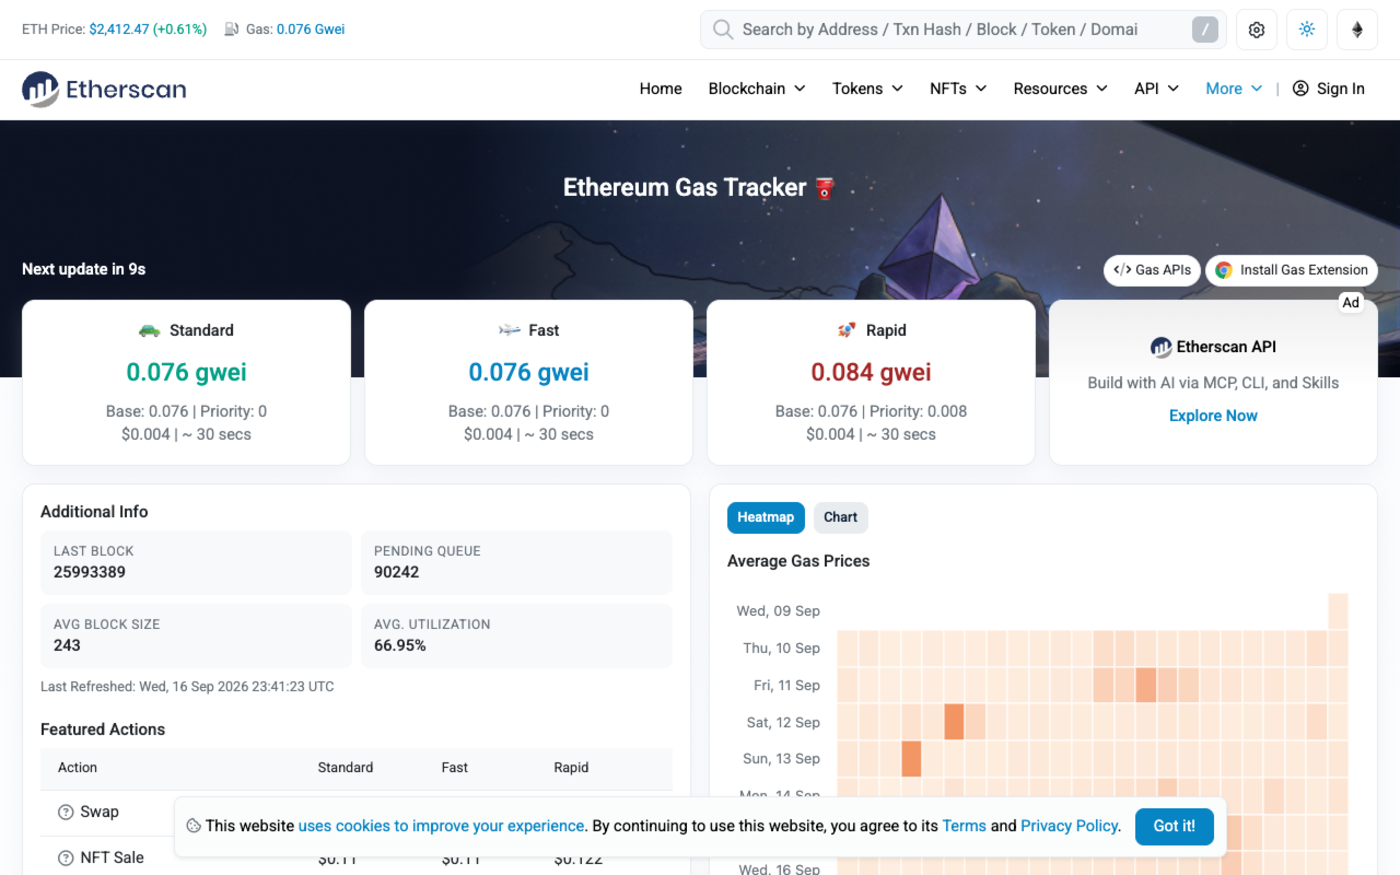Click the Last Refreshed timestamp text
The image size is (1400, 875).
tap(187, 686)
